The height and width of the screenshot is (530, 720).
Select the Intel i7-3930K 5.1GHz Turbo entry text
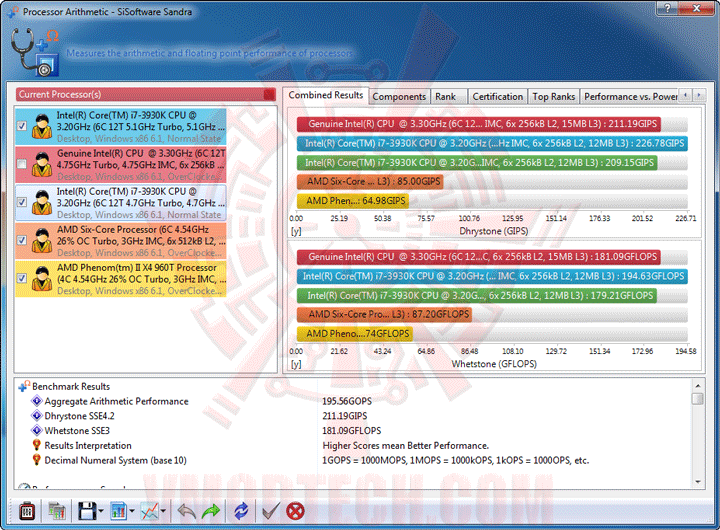(x=141, y=126)
